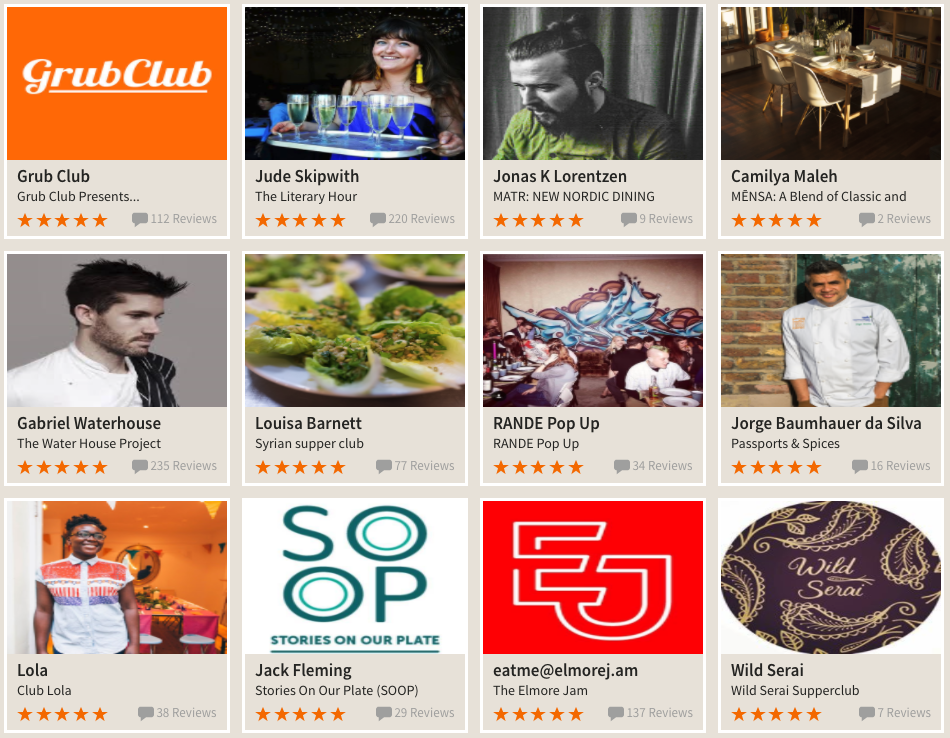950x738 pixels.
Task: Click the review bubble icon for Jonas K Lorentzen
Action: click(x=629, y=219)
